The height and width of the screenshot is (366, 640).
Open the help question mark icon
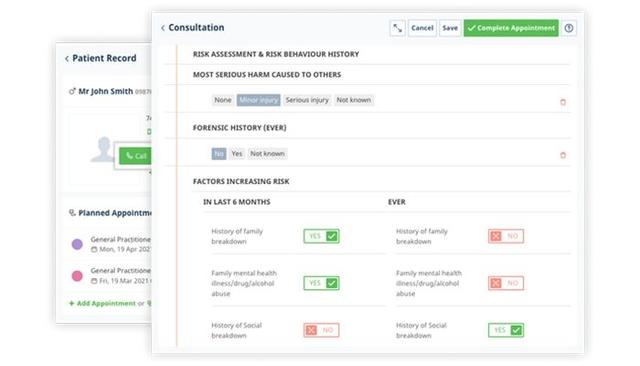coord(569,28)
